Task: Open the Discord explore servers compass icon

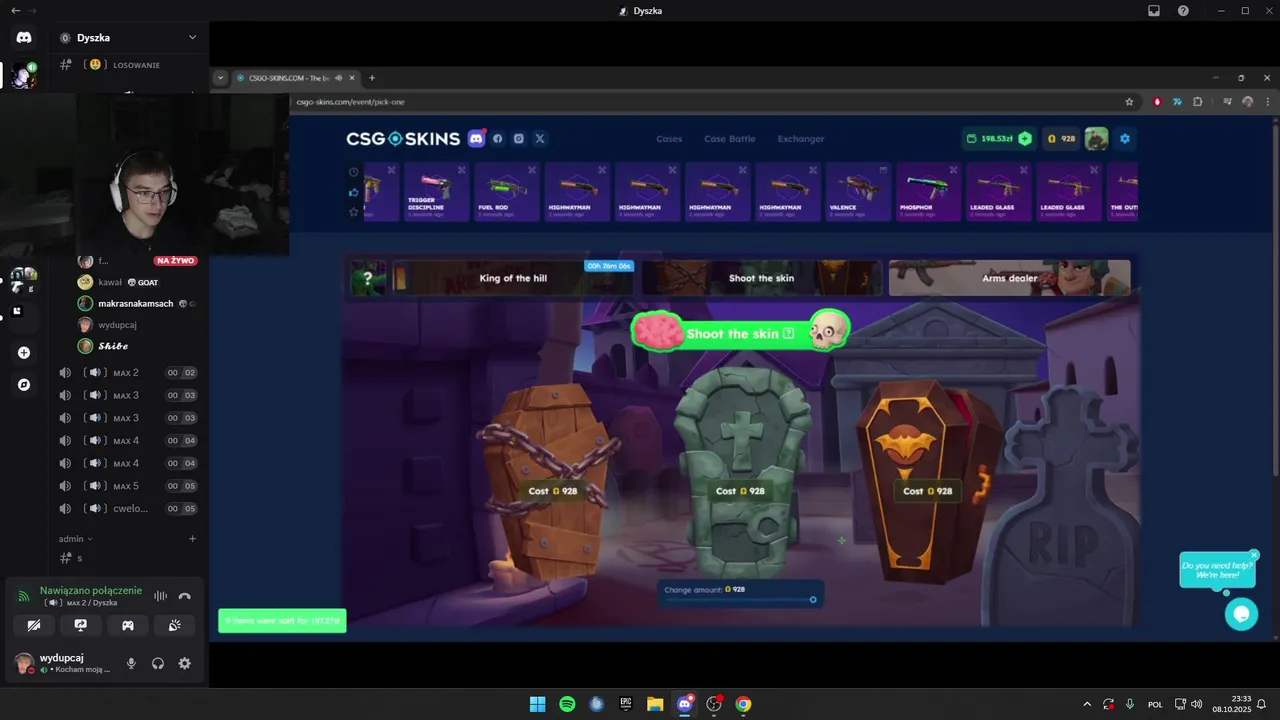Action: pyautogui.click(x=24, y=384)
